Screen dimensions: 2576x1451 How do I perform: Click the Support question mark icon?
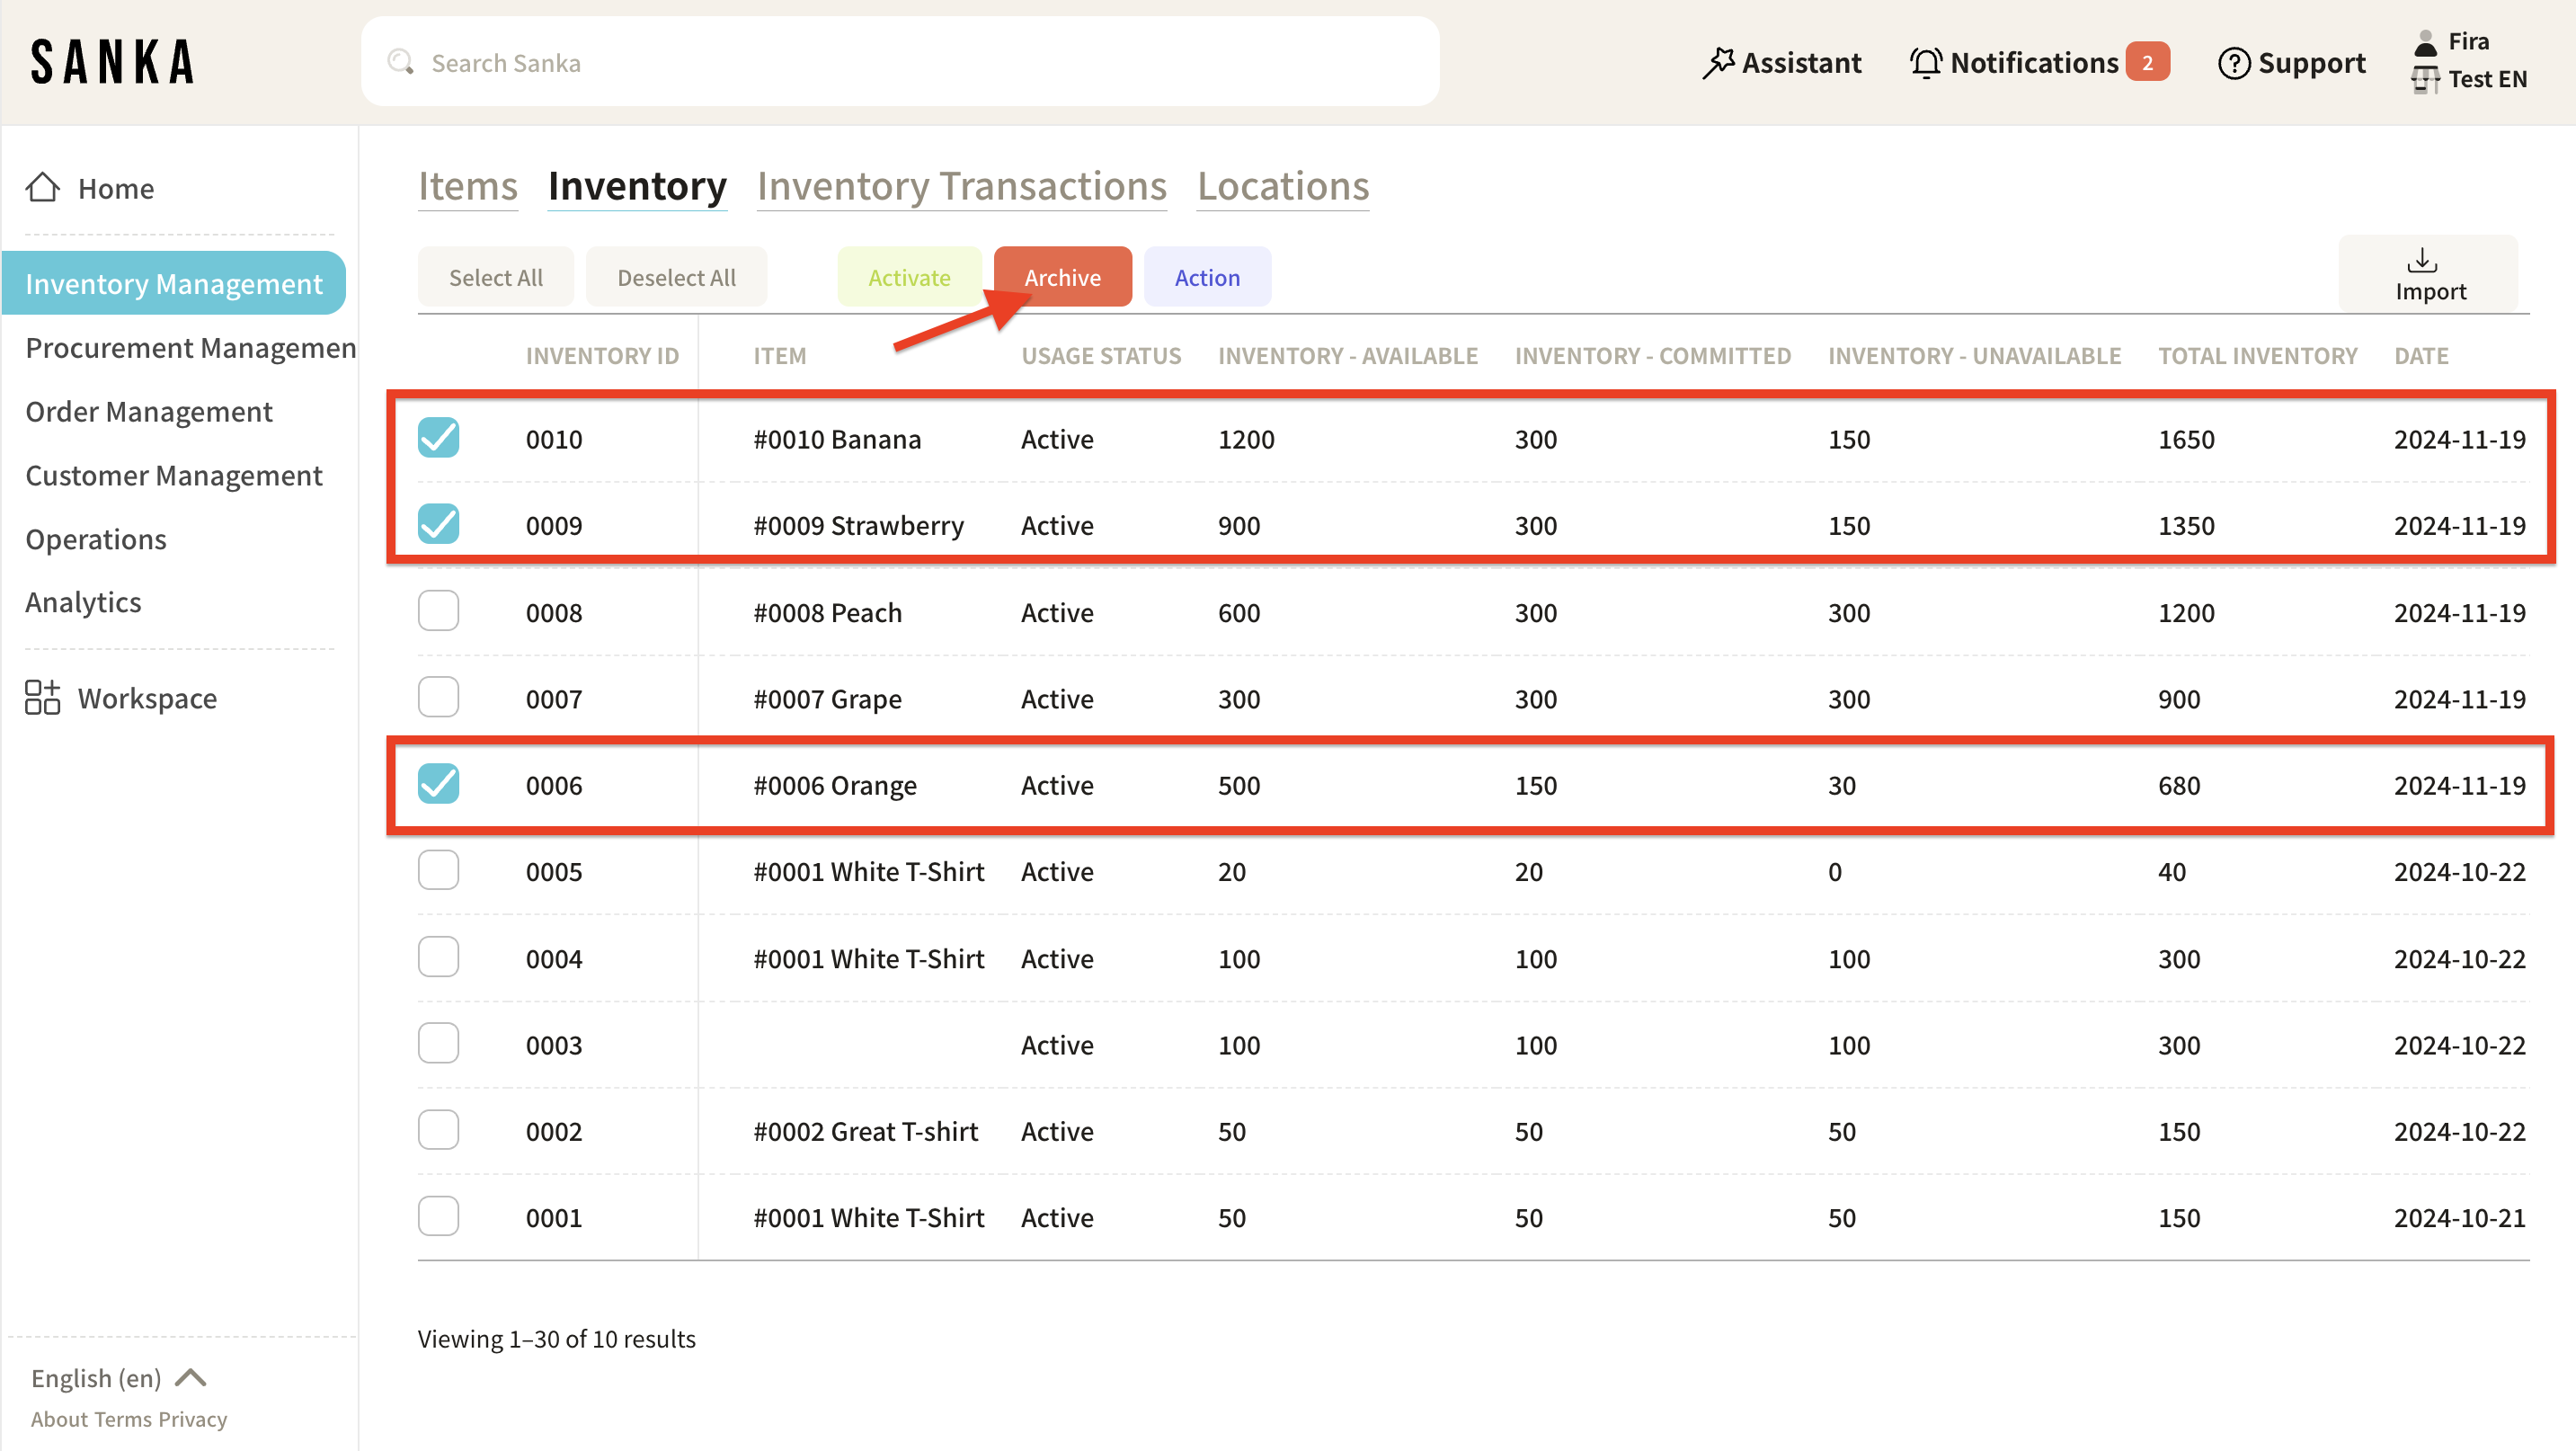2233,63
